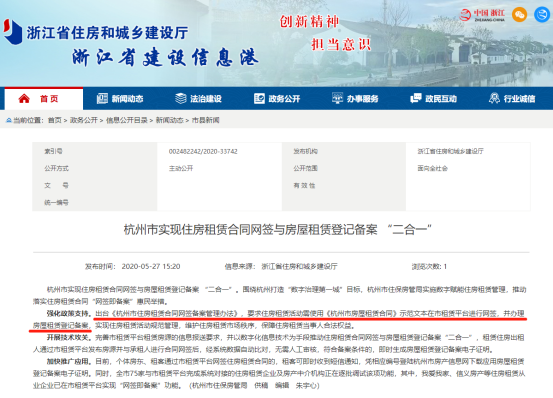This screenshot has height=398, width=553.
Task: Click the 浙江省住房和城乡建设厅 header title
Action: (108, 33)
